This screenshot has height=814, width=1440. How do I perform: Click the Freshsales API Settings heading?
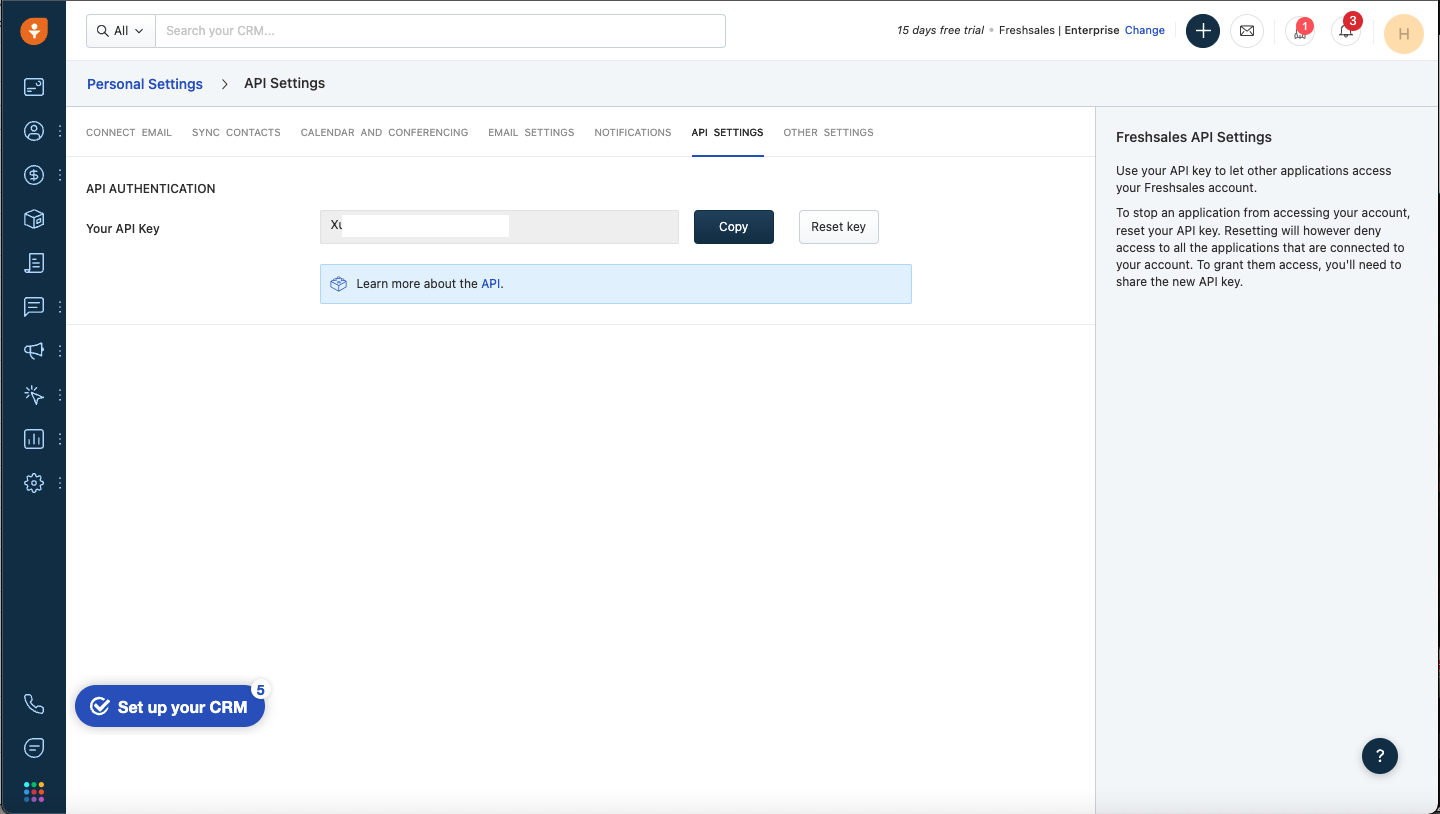[x=1194, y=137]
